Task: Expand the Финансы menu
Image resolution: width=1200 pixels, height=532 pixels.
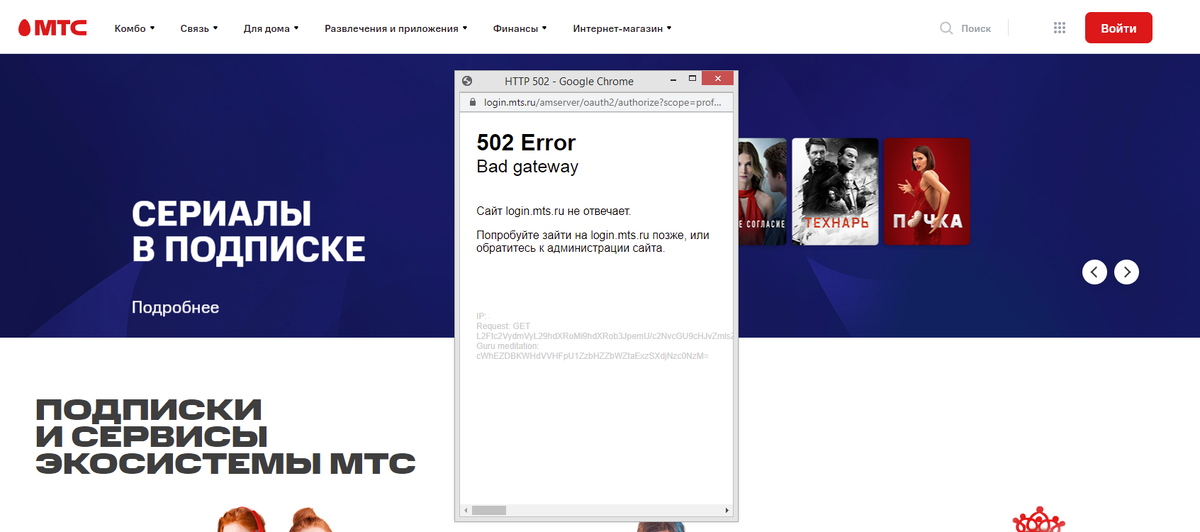Action: pyautogui.click(x=520, y=28)
